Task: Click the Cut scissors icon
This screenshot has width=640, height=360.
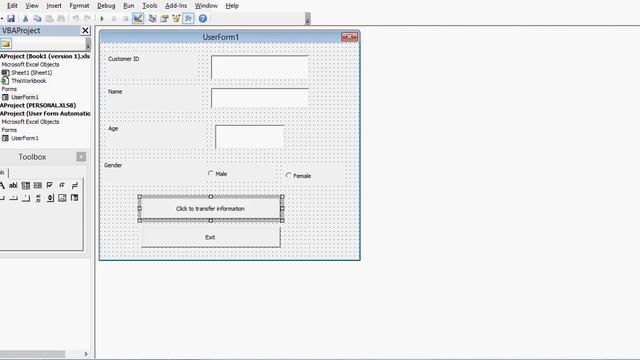Action: [x=25, y=18]
